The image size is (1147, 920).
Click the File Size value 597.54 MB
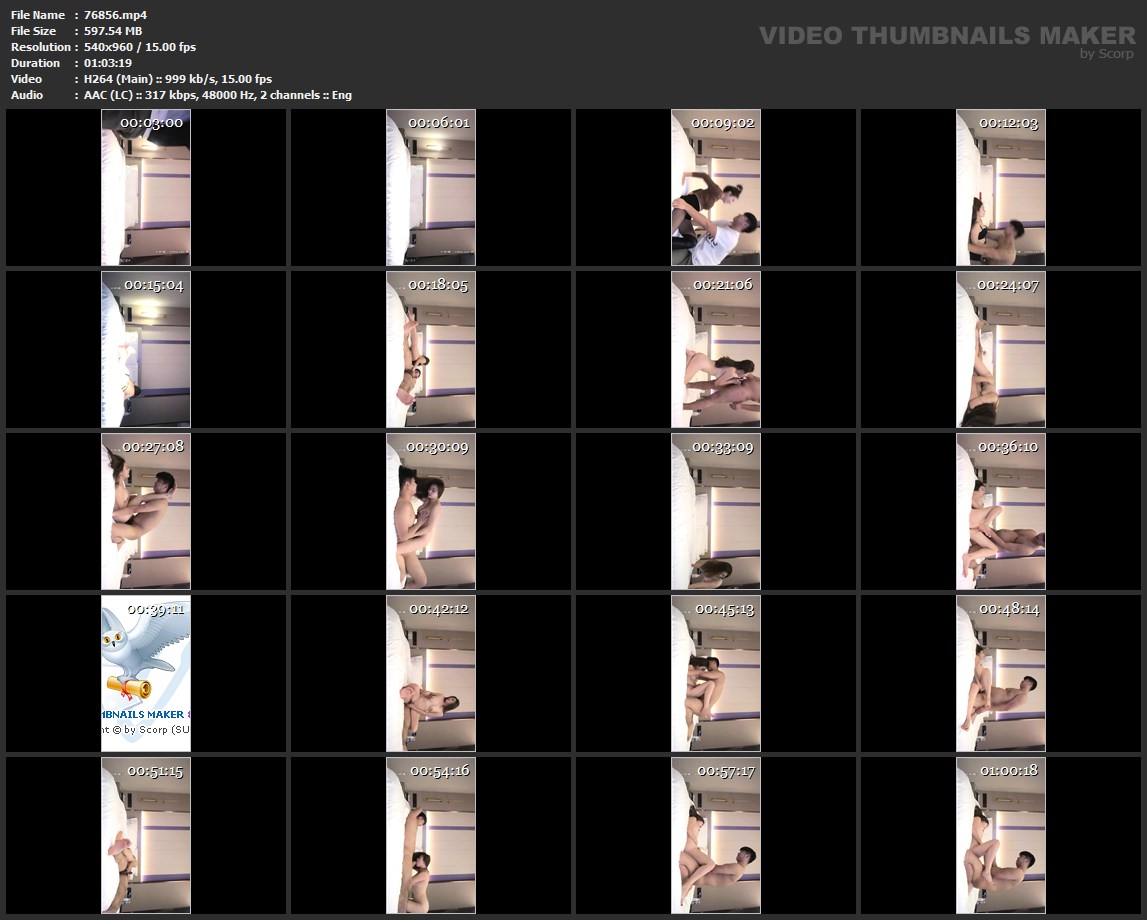tap(113, 31)
